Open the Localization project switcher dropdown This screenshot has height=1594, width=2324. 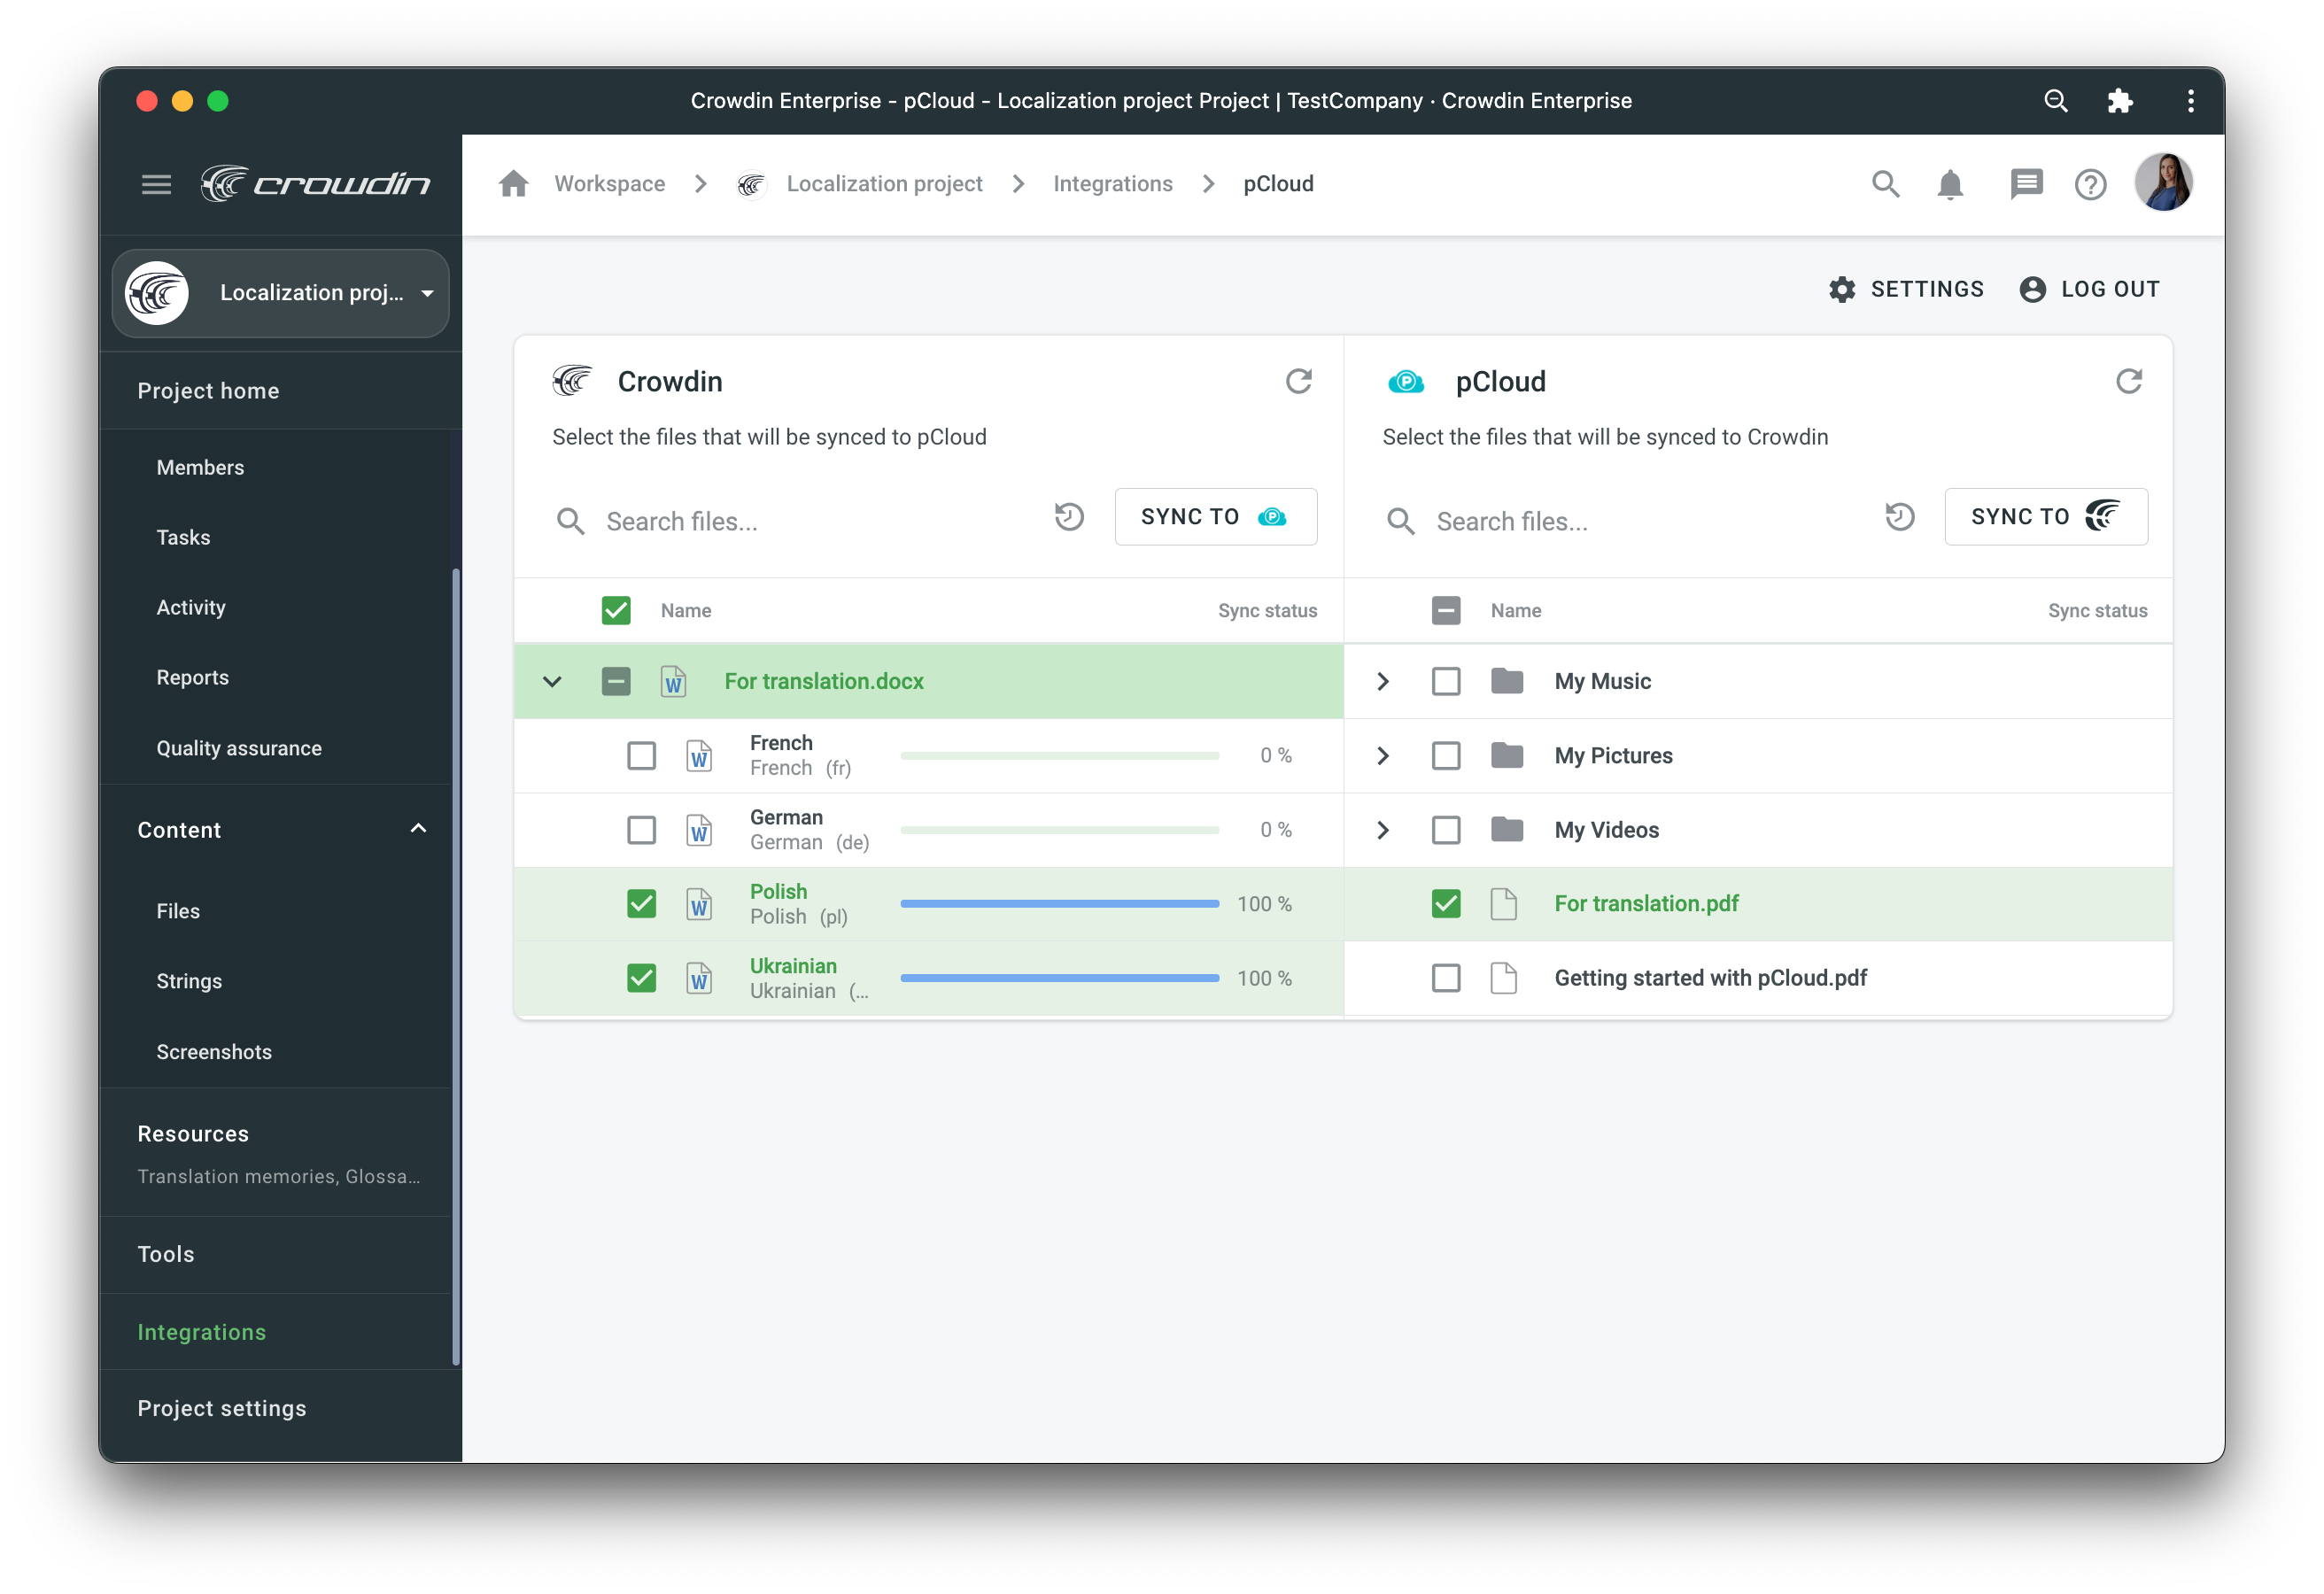280,293
